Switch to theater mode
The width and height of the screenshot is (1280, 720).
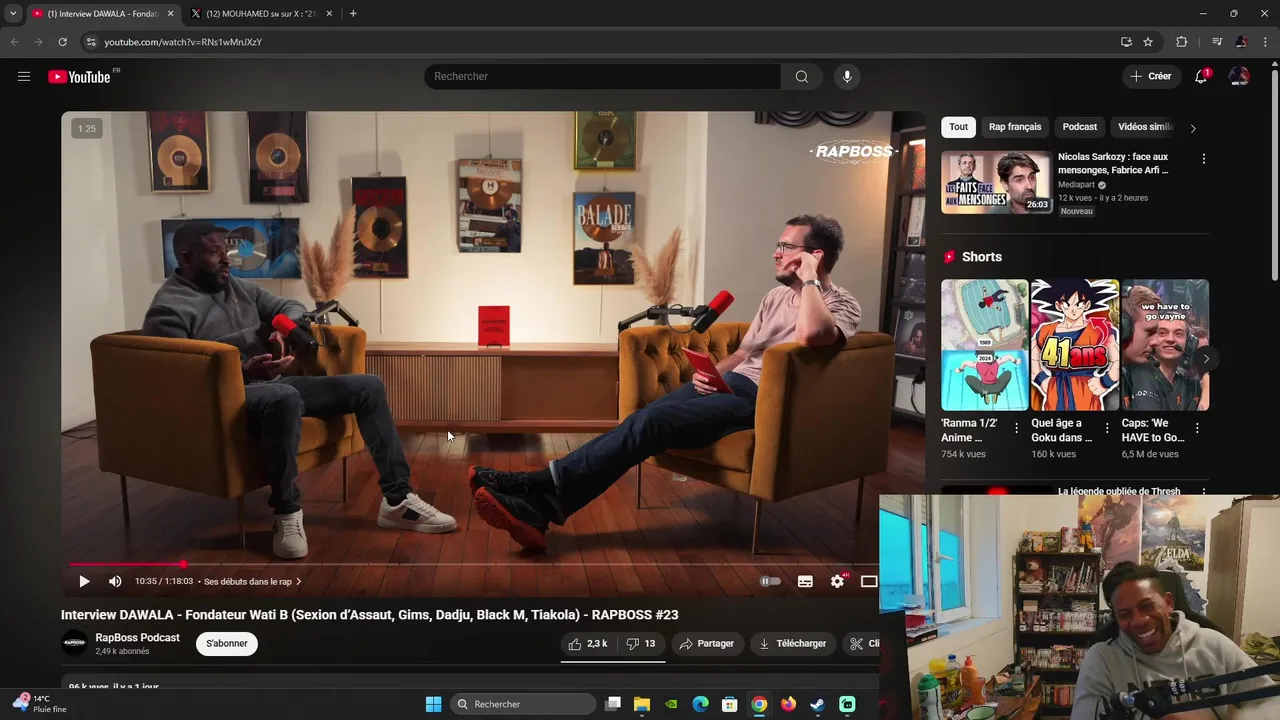[869, 581]
